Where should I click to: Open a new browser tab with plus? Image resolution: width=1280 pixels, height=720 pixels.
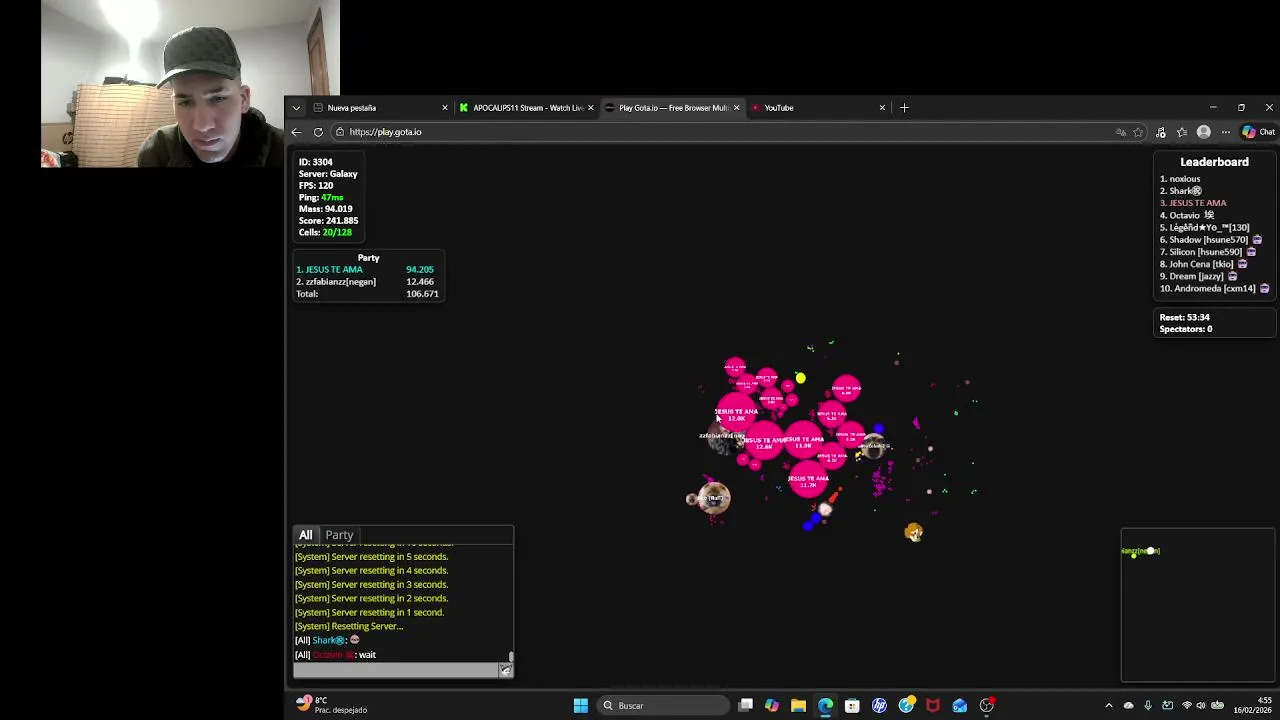tap(904, 108)
